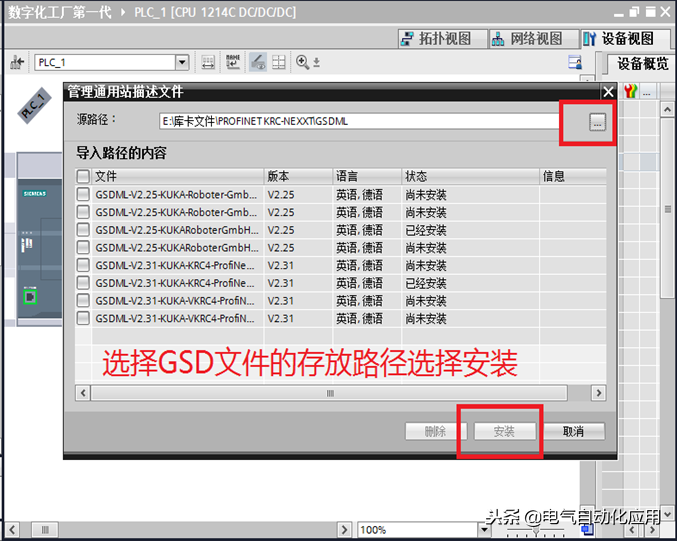
Task: Click the browse button next to source path
Action: tap(597, 122)
